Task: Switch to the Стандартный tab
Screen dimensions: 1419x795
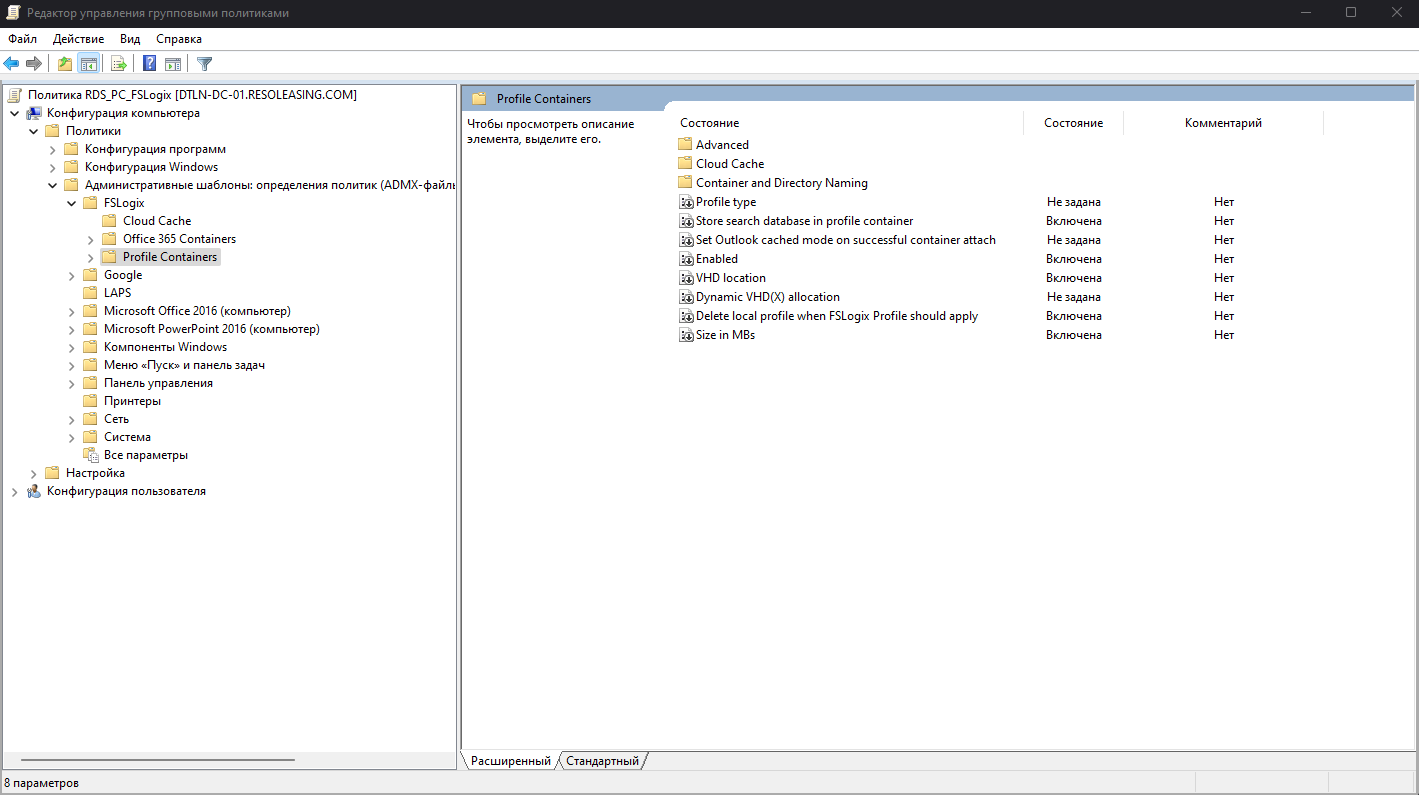Action: [601, 760]
